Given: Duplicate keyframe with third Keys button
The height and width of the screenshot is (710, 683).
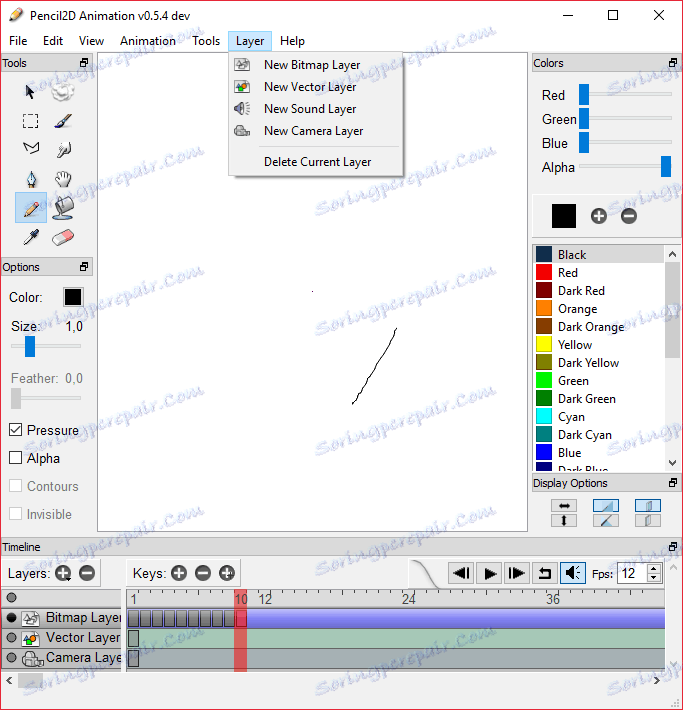Looking at the screenshot, I should pos(227,573).
